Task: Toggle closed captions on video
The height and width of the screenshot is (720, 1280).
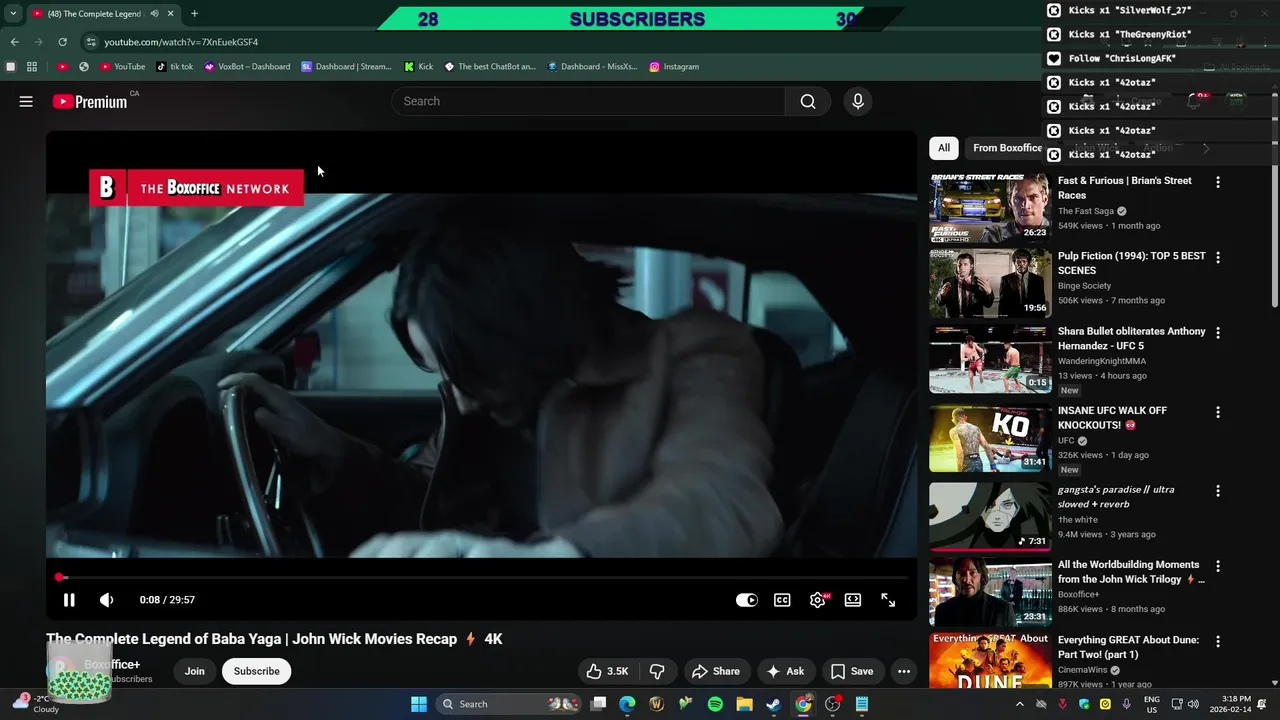Action: pyautogui.click(x=782, y=600)
